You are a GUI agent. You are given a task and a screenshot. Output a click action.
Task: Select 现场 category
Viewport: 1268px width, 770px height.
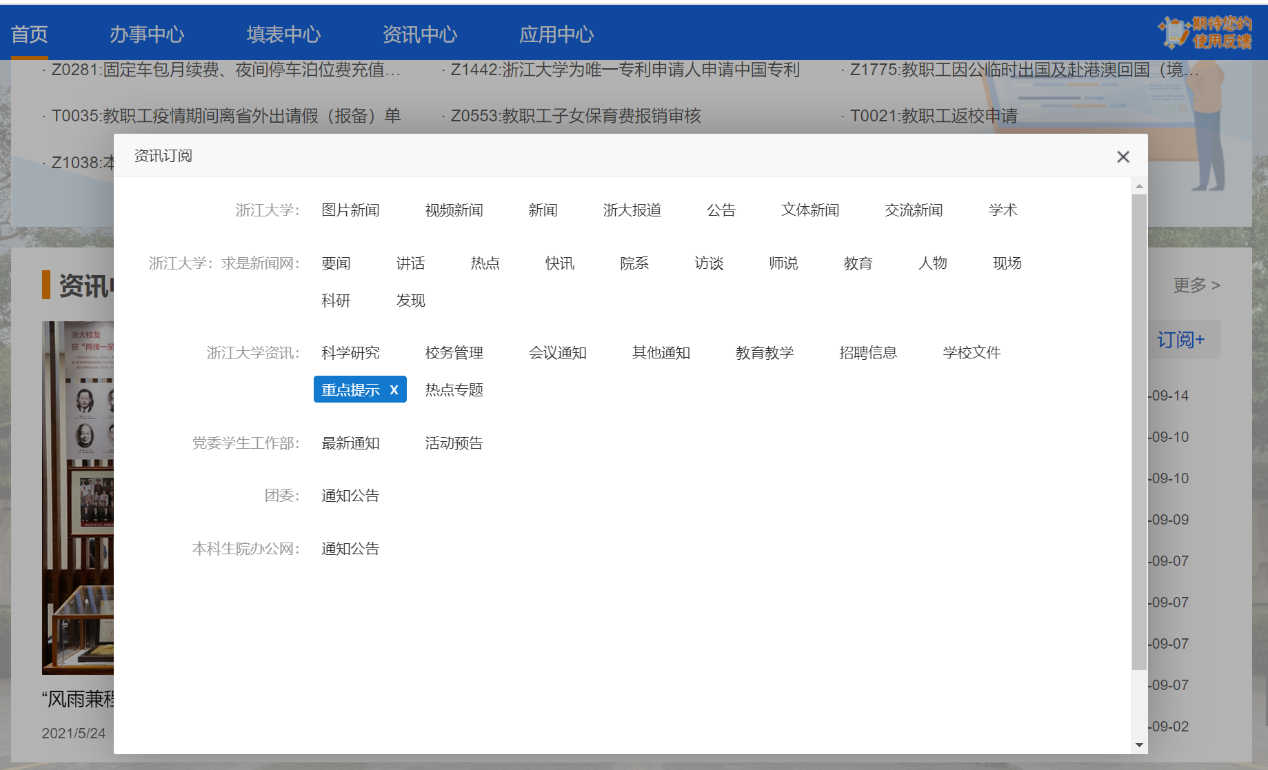tap(1007, 263)
